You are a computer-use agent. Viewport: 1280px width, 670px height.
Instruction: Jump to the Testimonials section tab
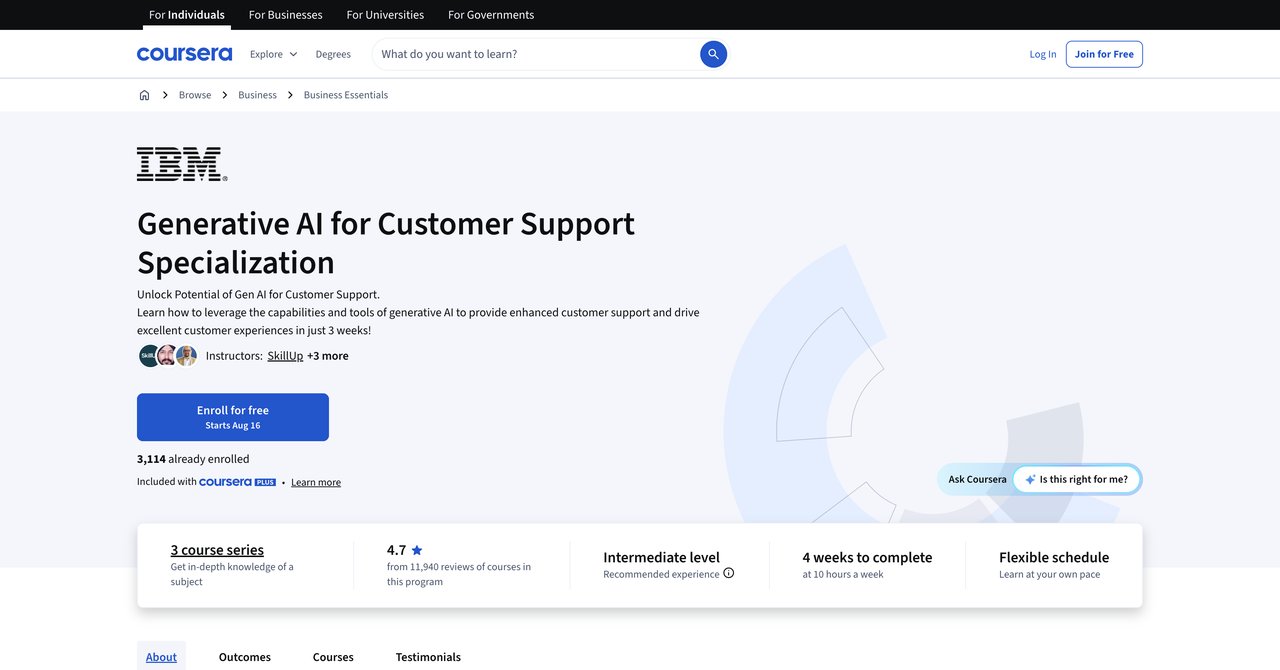(428, 657)
